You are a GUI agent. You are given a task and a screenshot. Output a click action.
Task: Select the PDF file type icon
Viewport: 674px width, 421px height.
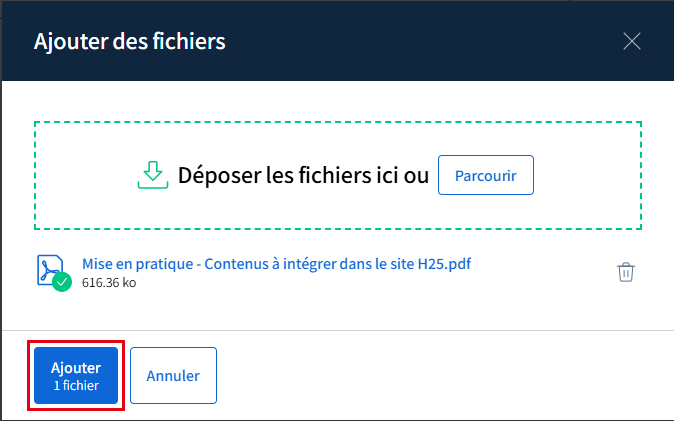50,270
